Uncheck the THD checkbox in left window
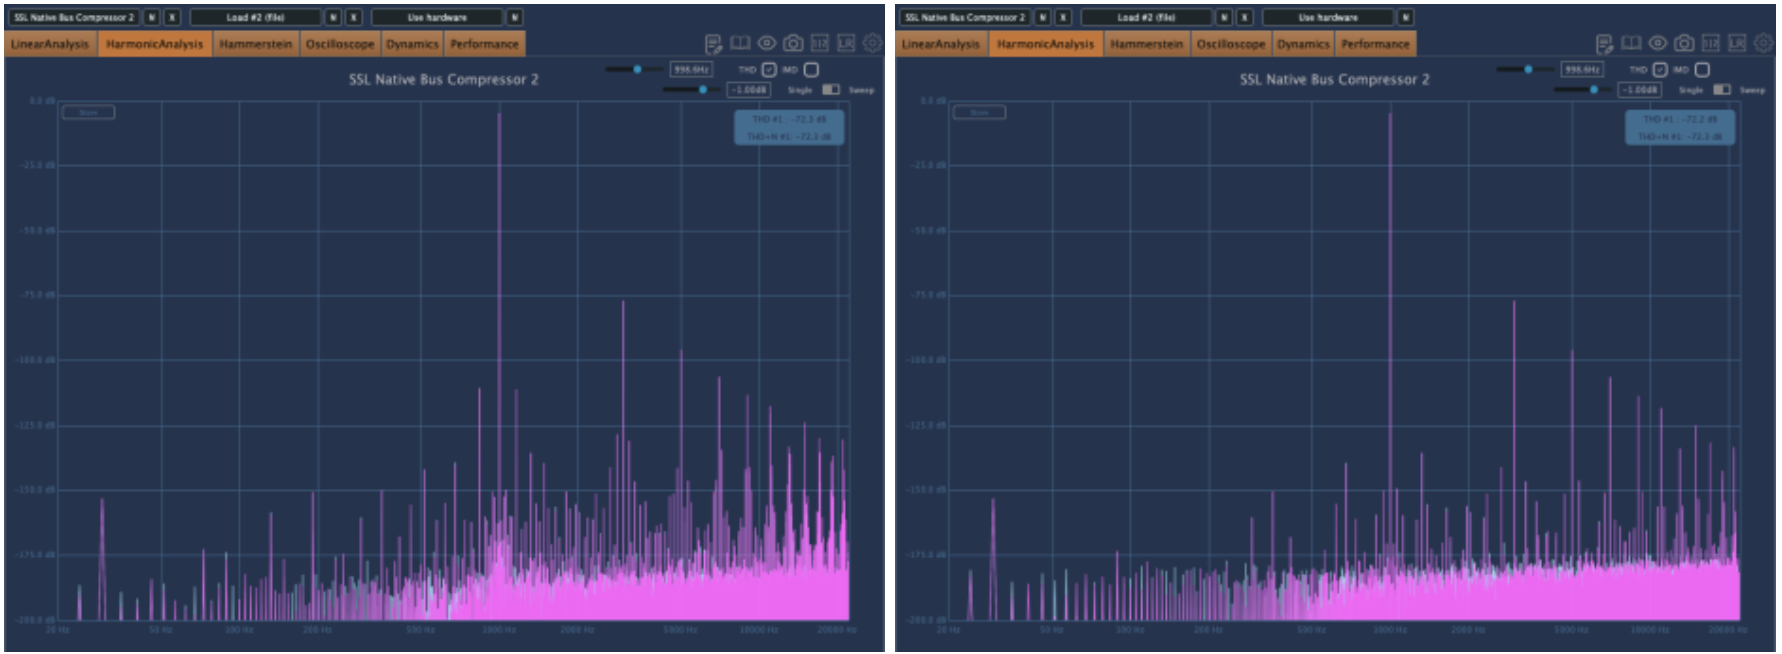This screenshot has width=1782, height=654. point(769,69)
